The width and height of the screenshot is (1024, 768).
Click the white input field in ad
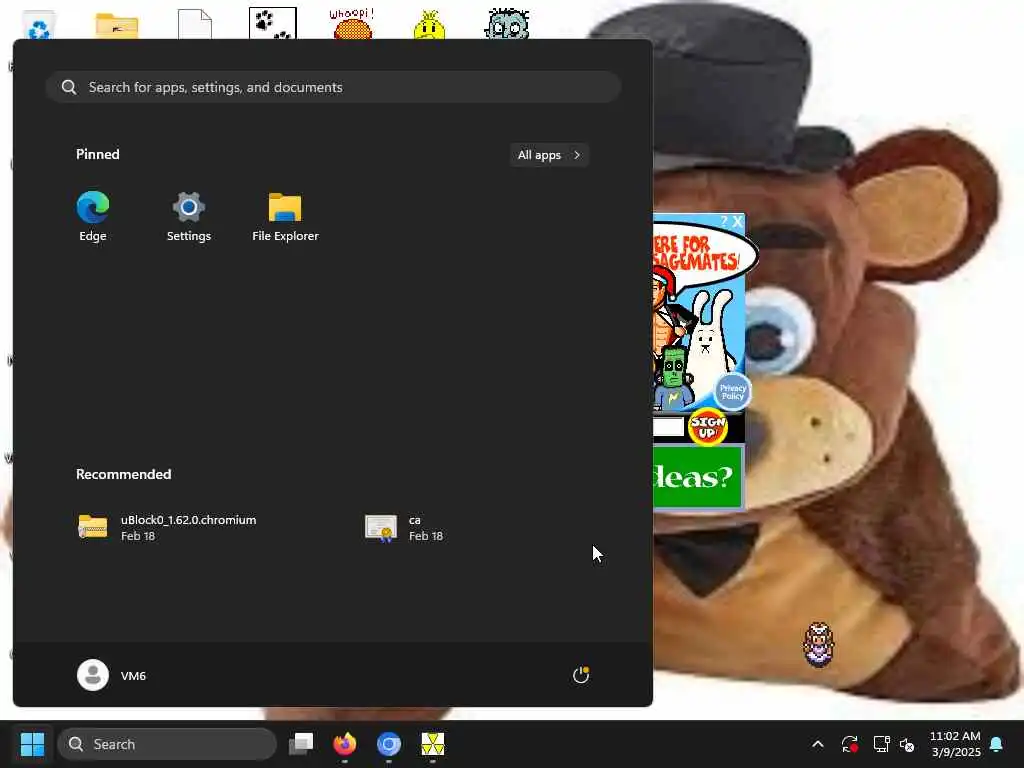point(668,427)
